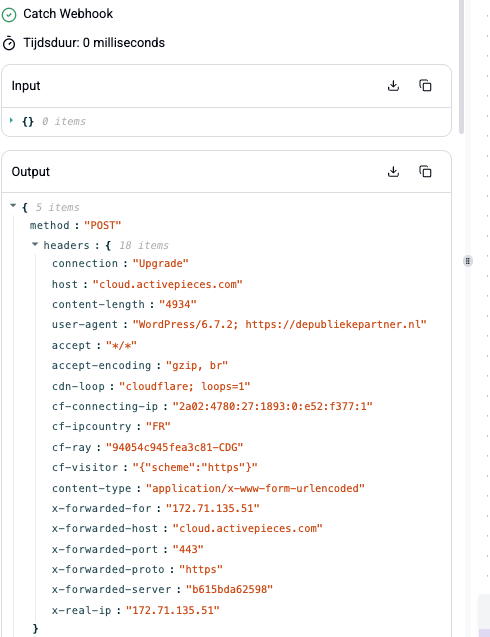Click the stopwatch duration icon
This screenshot has height=637, width=490.
click(x=9, y=43)
